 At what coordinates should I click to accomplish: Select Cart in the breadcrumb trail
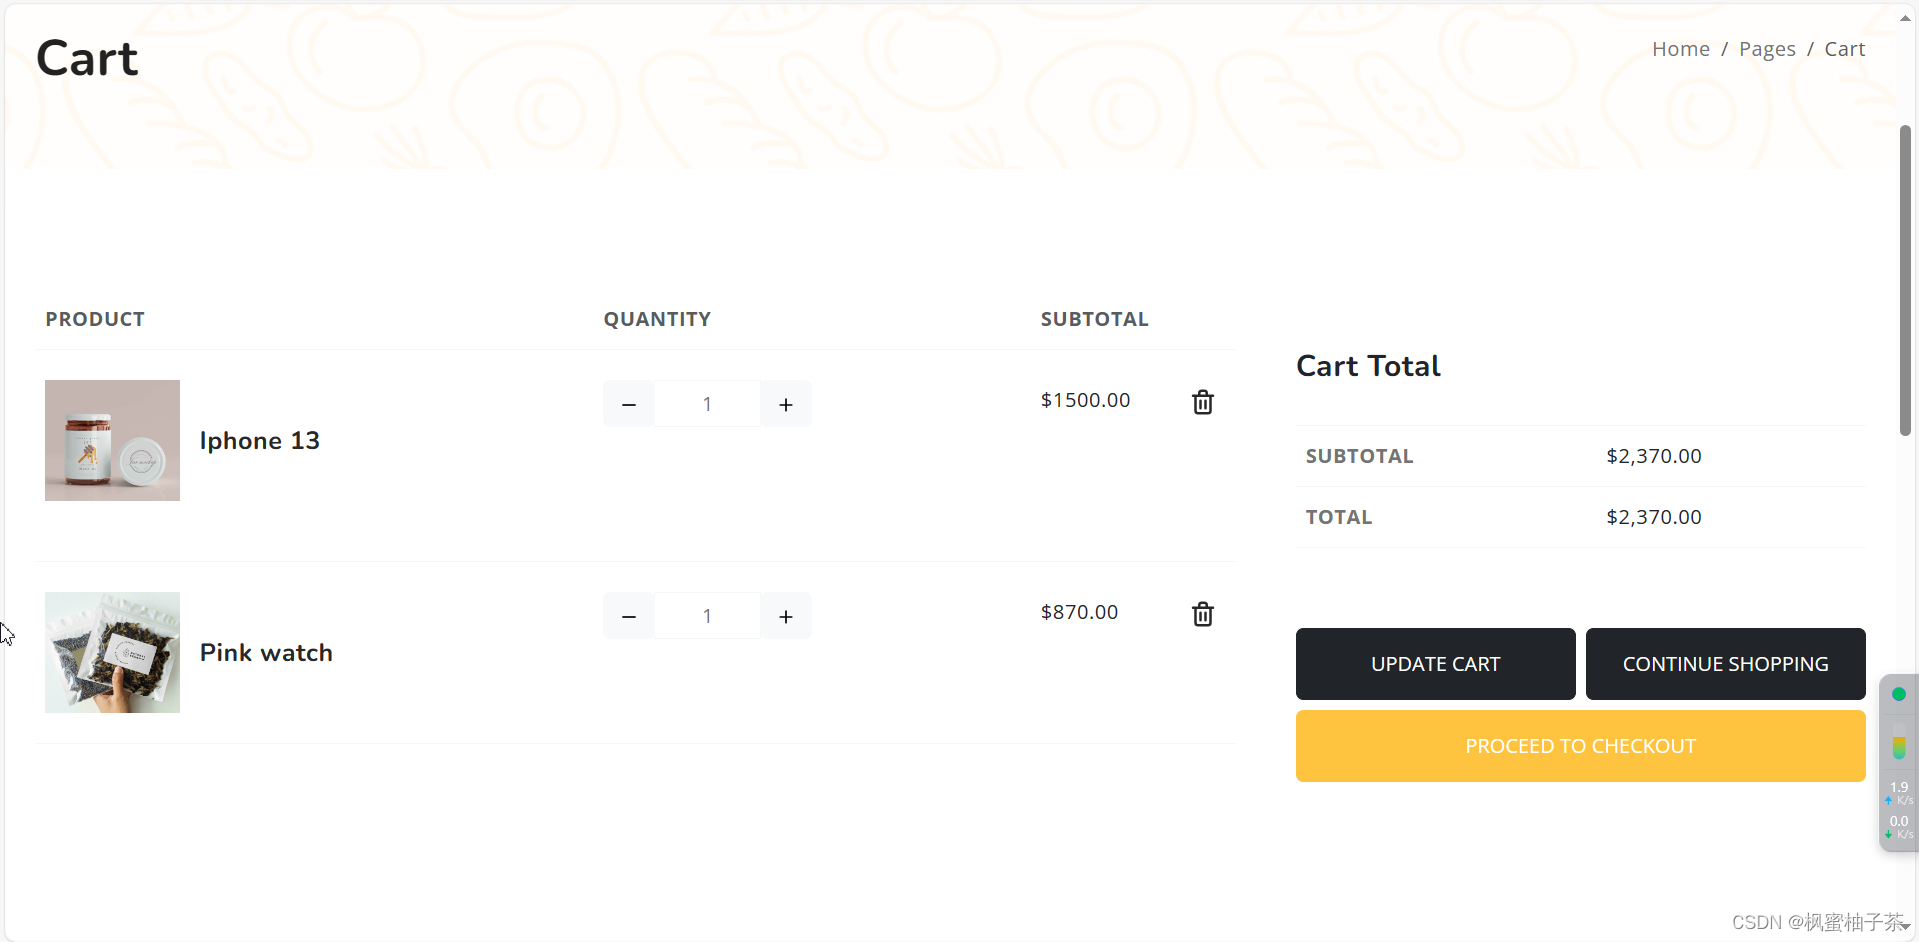coord(1845,48)
